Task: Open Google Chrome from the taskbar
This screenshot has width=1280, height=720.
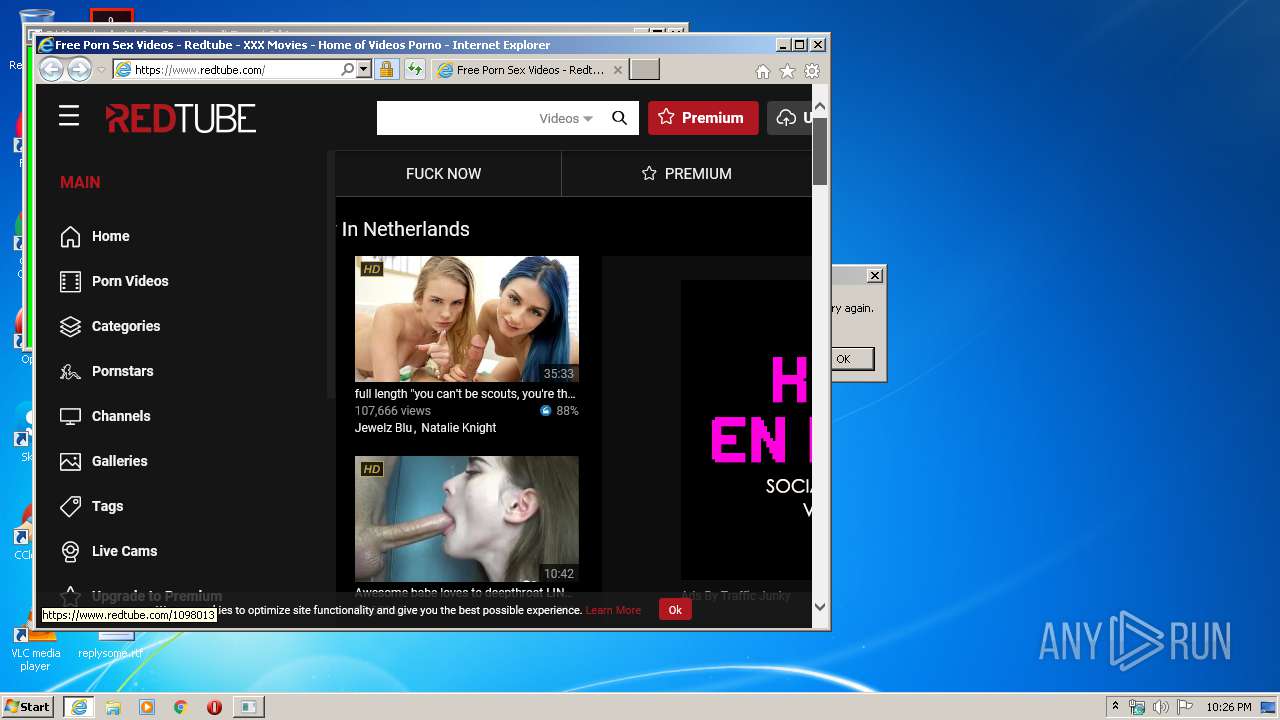Action: coord(180,707)
